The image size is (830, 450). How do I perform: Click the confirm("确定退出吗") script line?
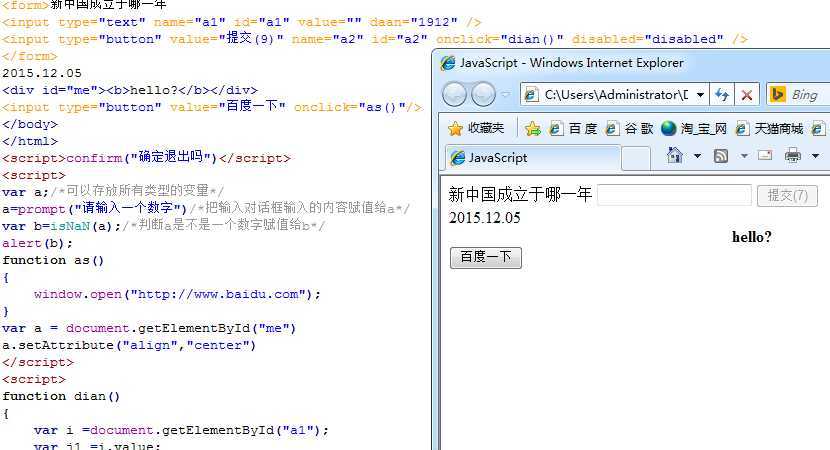pos(146,158)
